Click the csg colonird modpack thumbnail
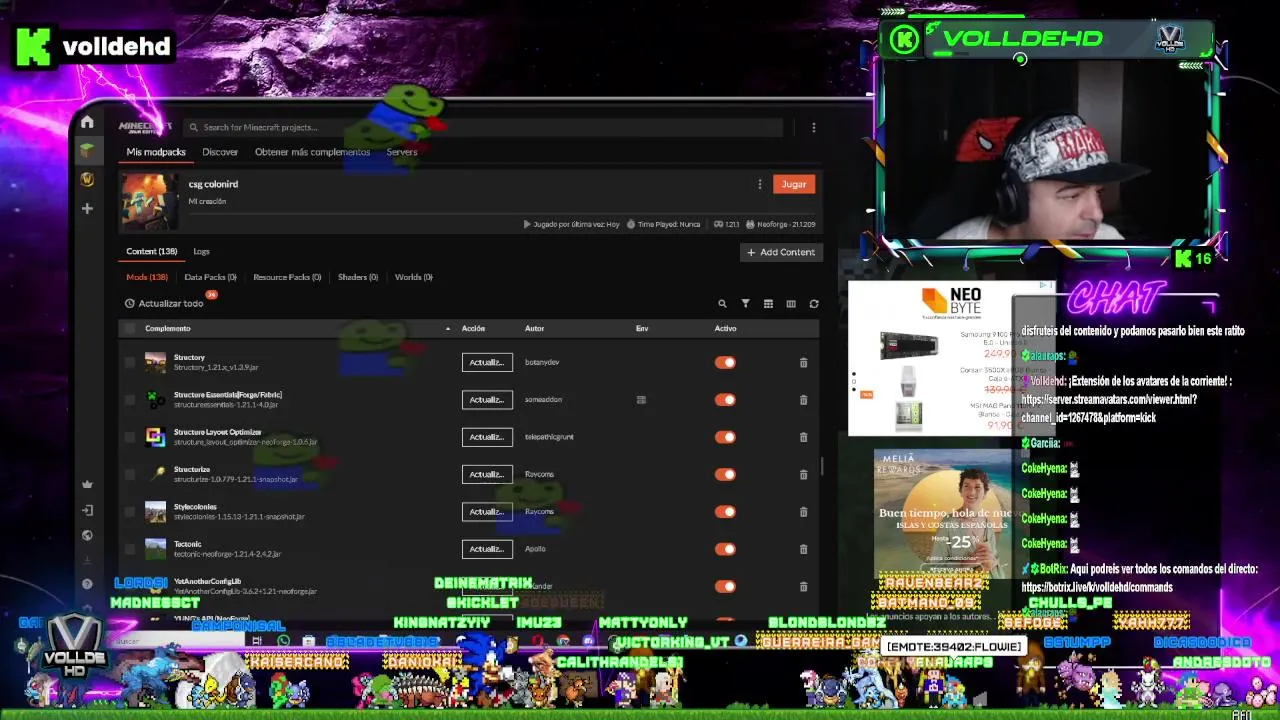This screenshot has width=1280, height=720. click(150, 202)
